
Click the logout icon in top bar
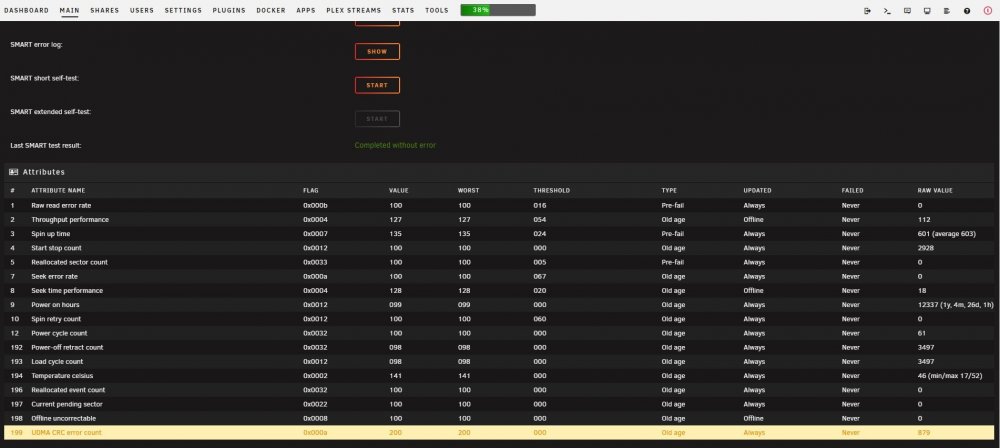867,11
